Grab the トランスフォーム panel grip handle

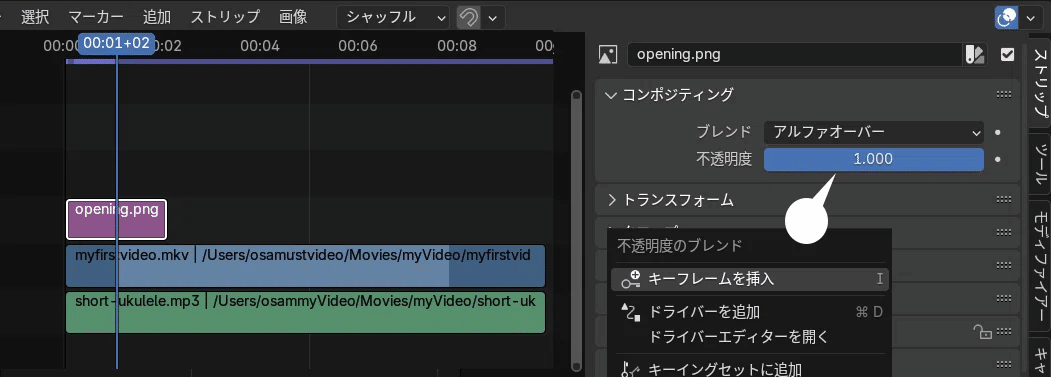[1004, 199]
